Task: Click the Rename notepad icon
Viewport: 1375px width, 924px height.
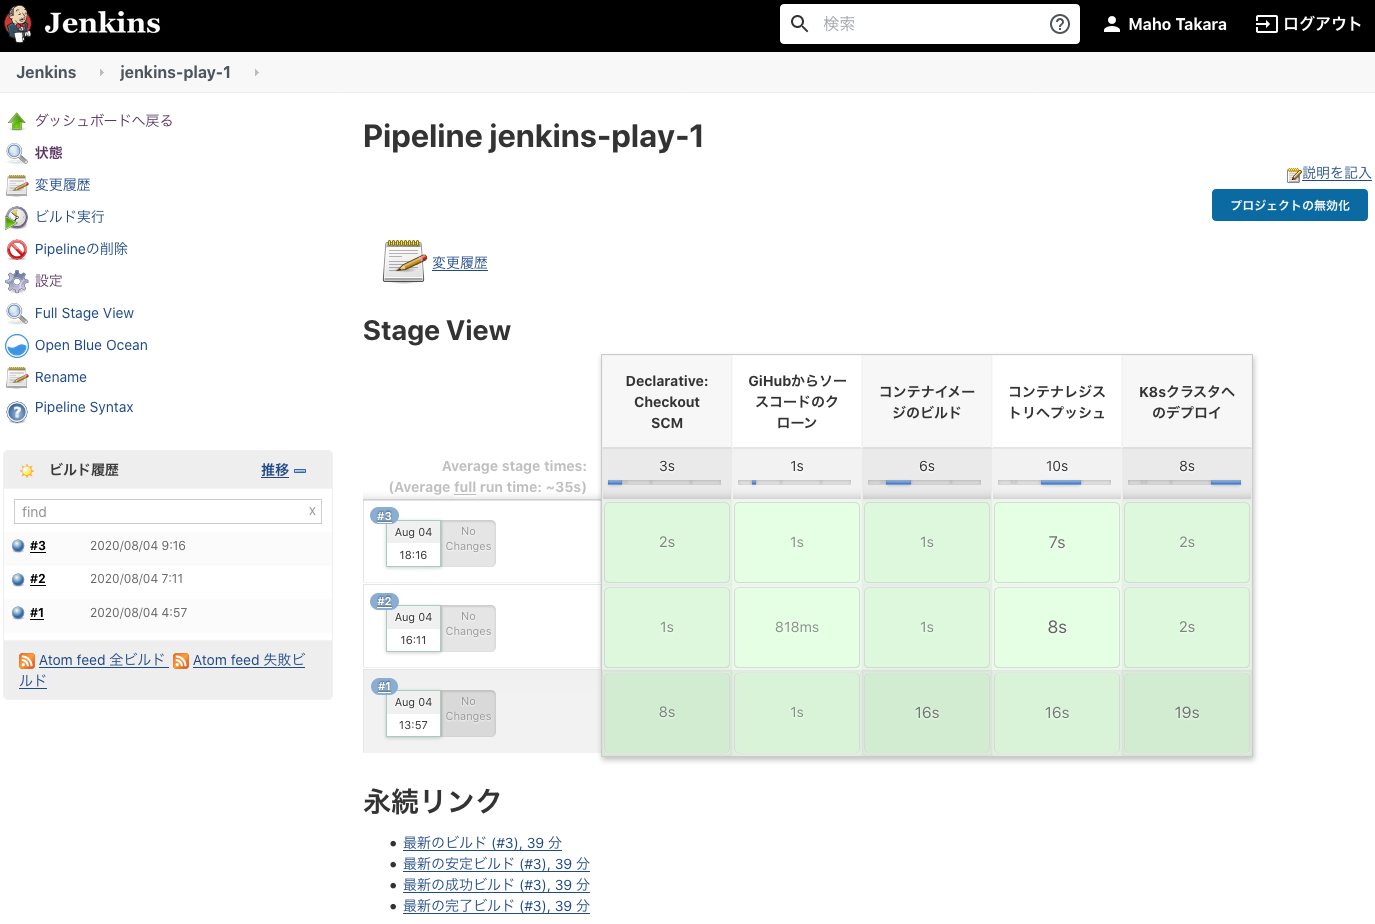Action: (17, 377)
